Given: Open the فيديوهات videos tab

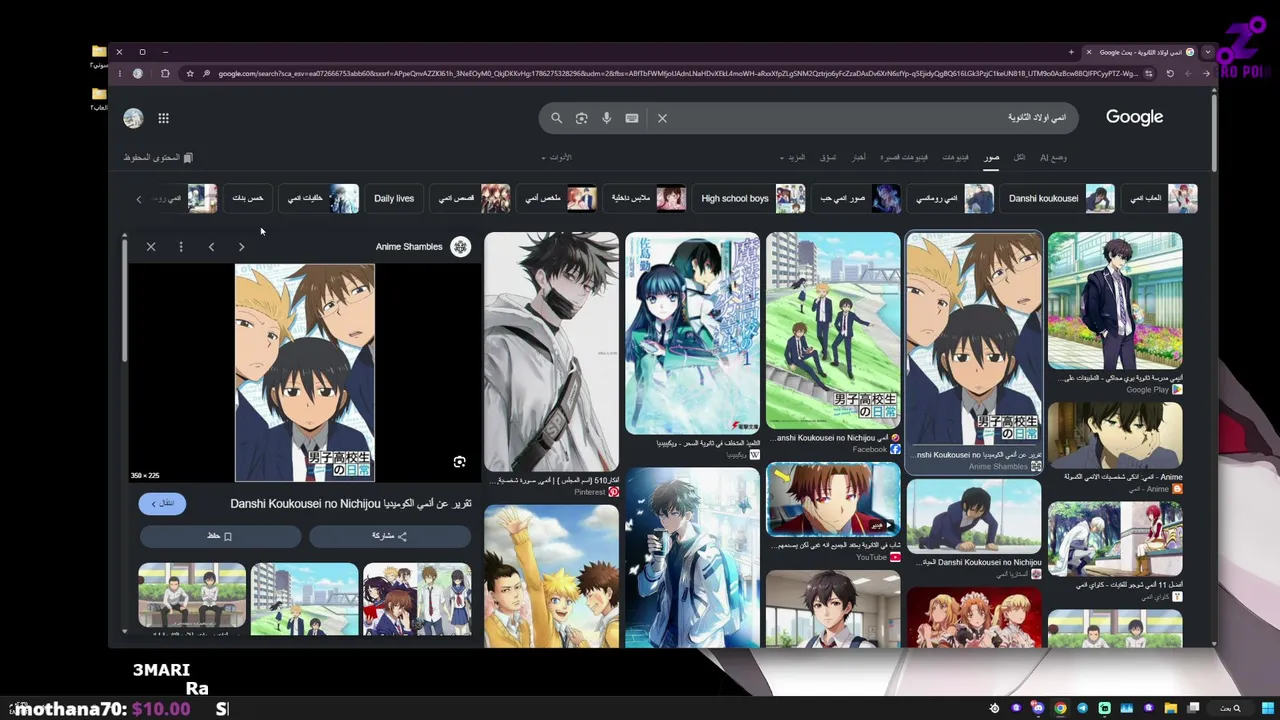Looking at the screenshot, I should click(x=955, y=157).
